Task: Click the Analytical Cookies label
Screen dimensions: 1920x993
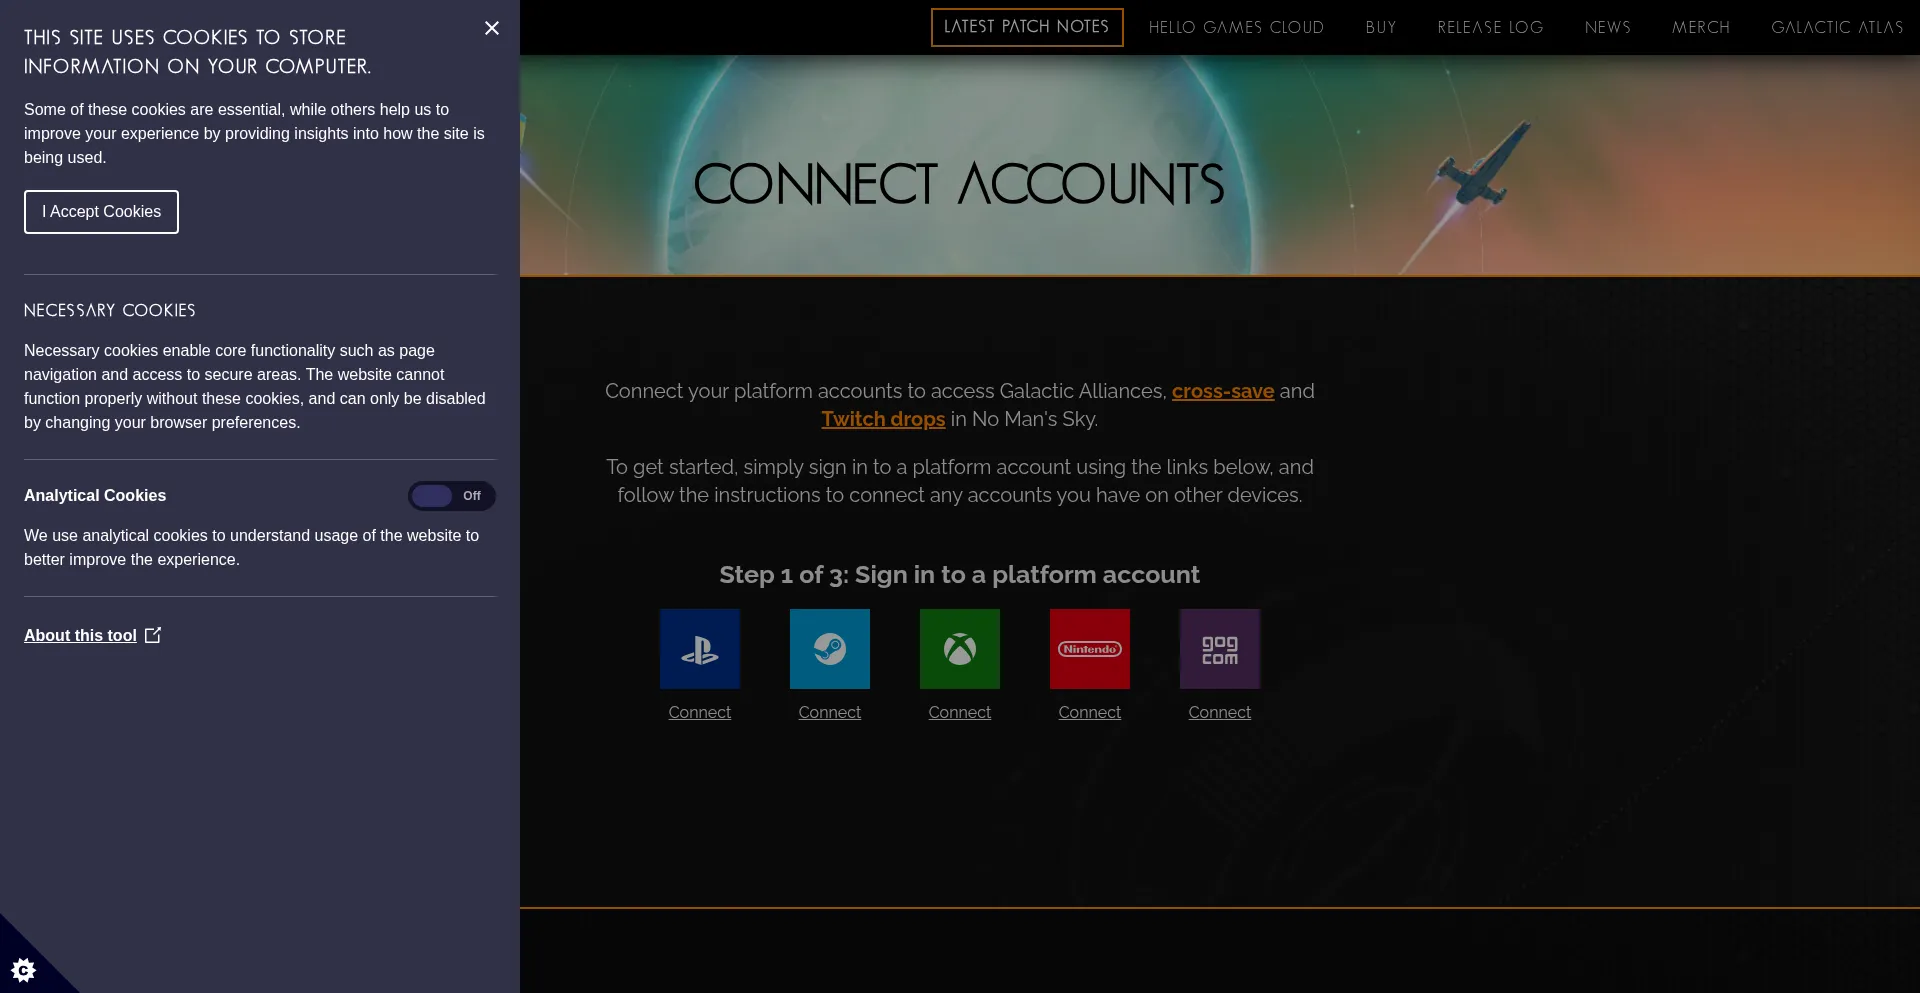Action: tap(95, 495)
